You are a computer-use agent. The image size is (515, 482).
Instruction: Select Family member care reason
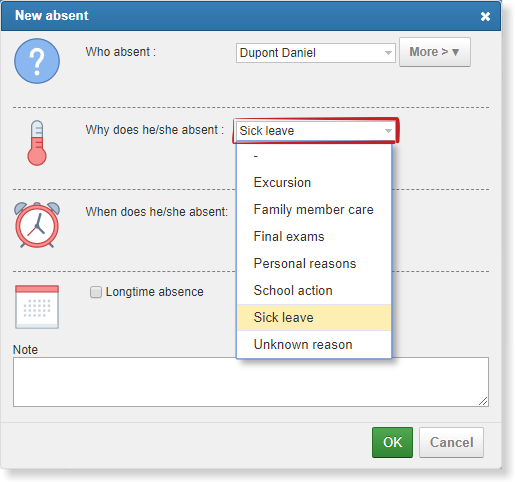click(314, 210)
